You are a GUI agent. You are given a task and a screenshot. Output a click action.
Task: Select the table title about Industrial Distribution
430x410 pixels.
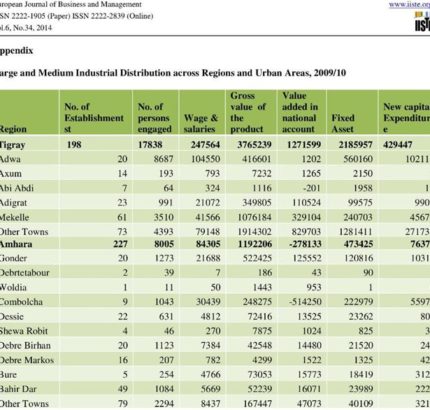coord(172,73)
